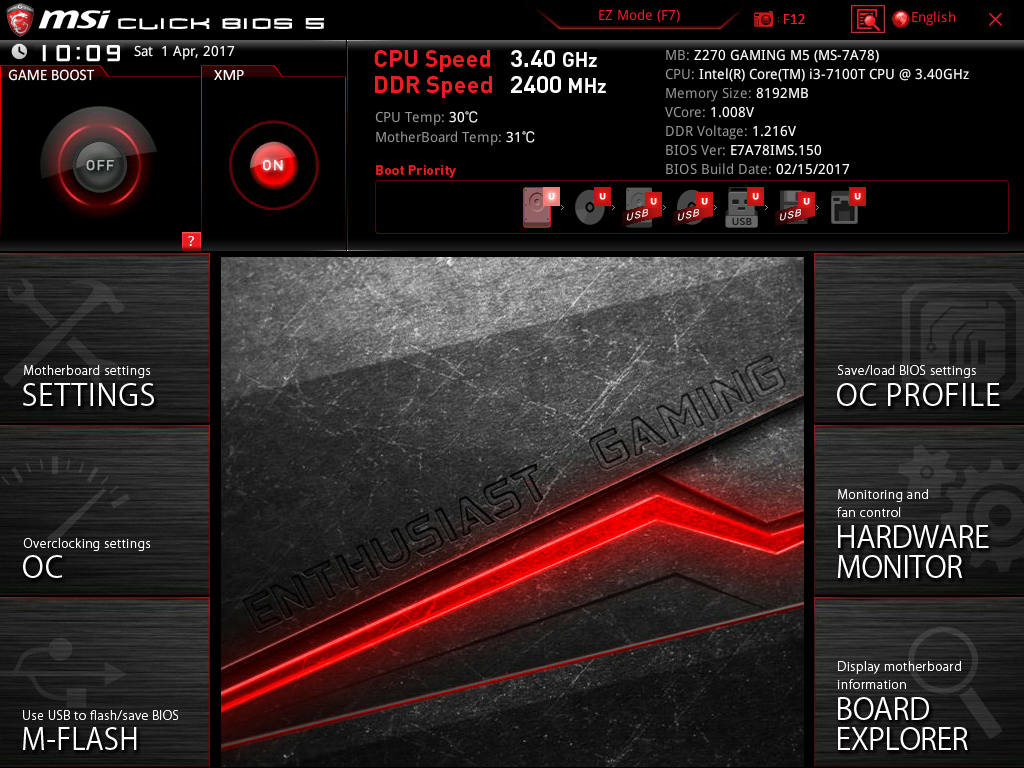1024x768 pixels.
Task: Open M-FLASH to flash BIOS via USB
Action: (104, 682)
